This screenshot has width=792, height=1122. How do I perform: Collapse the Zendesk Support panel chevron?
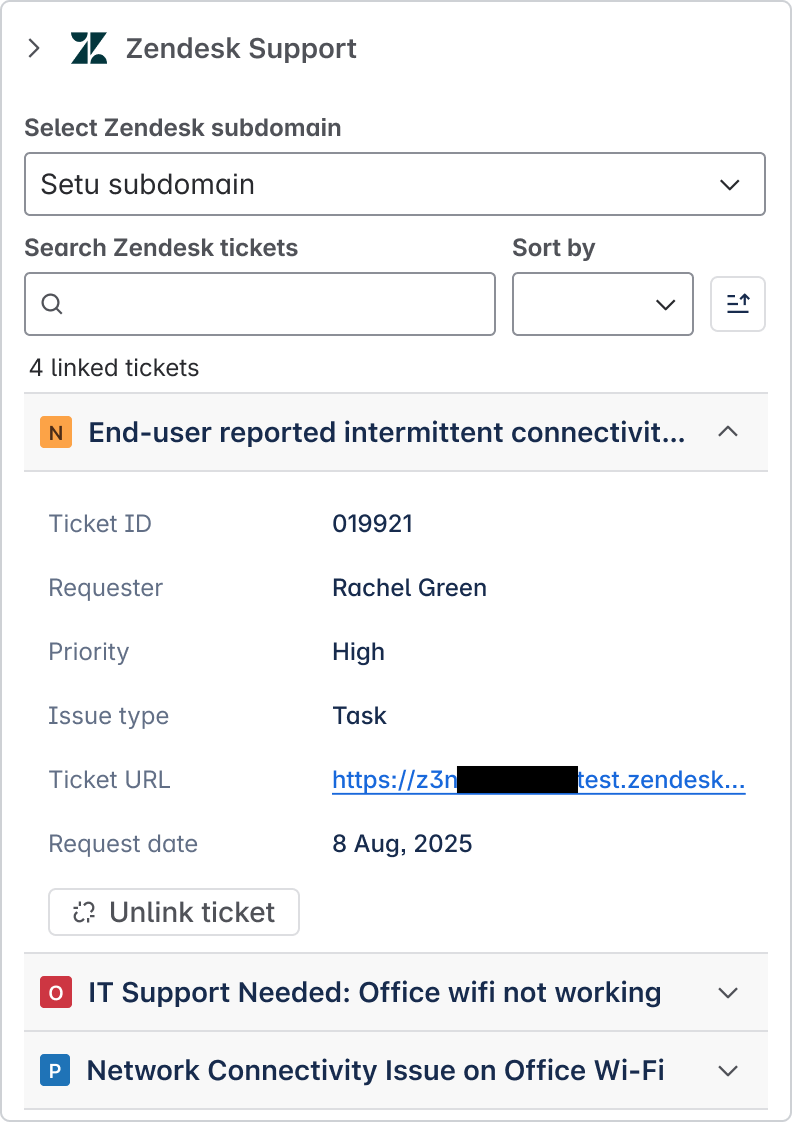[x=34, y=48]
